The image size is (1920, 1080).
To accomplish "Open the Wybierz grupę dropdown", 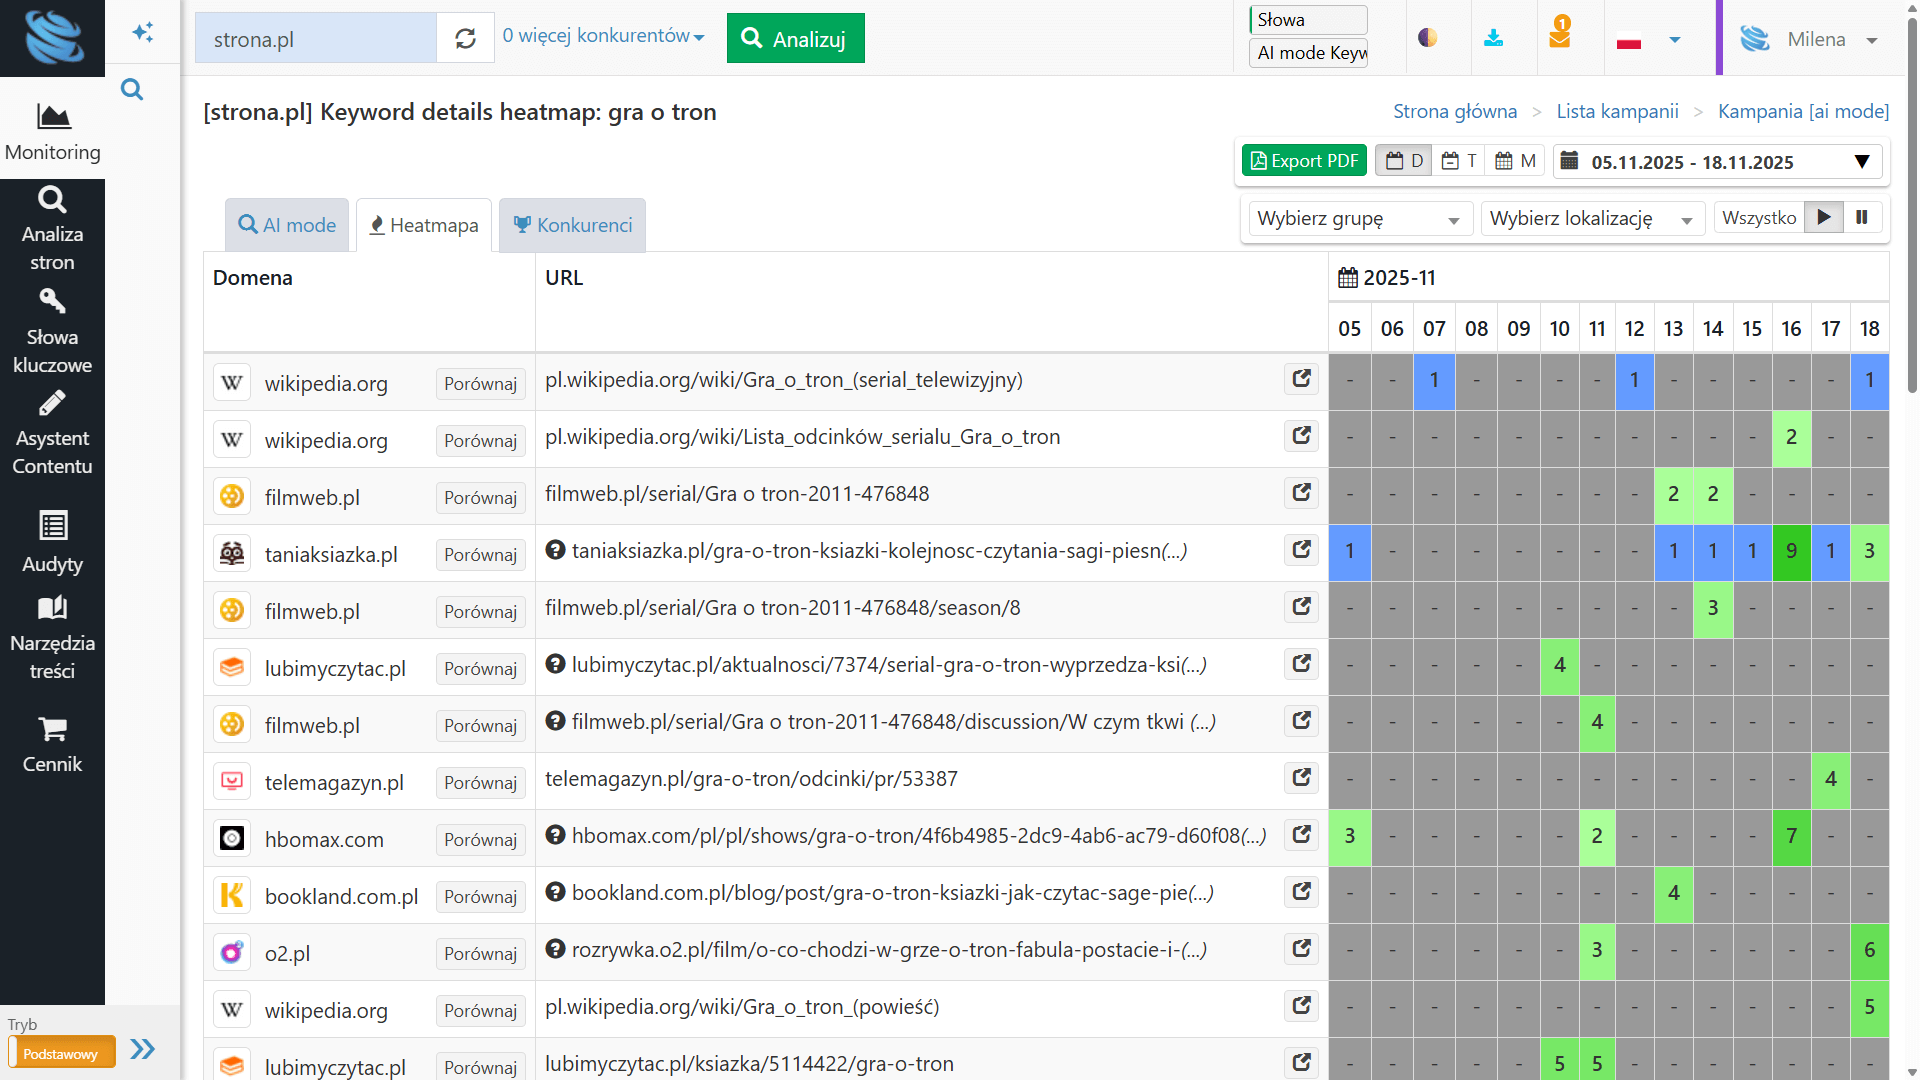I will 1358,219.
